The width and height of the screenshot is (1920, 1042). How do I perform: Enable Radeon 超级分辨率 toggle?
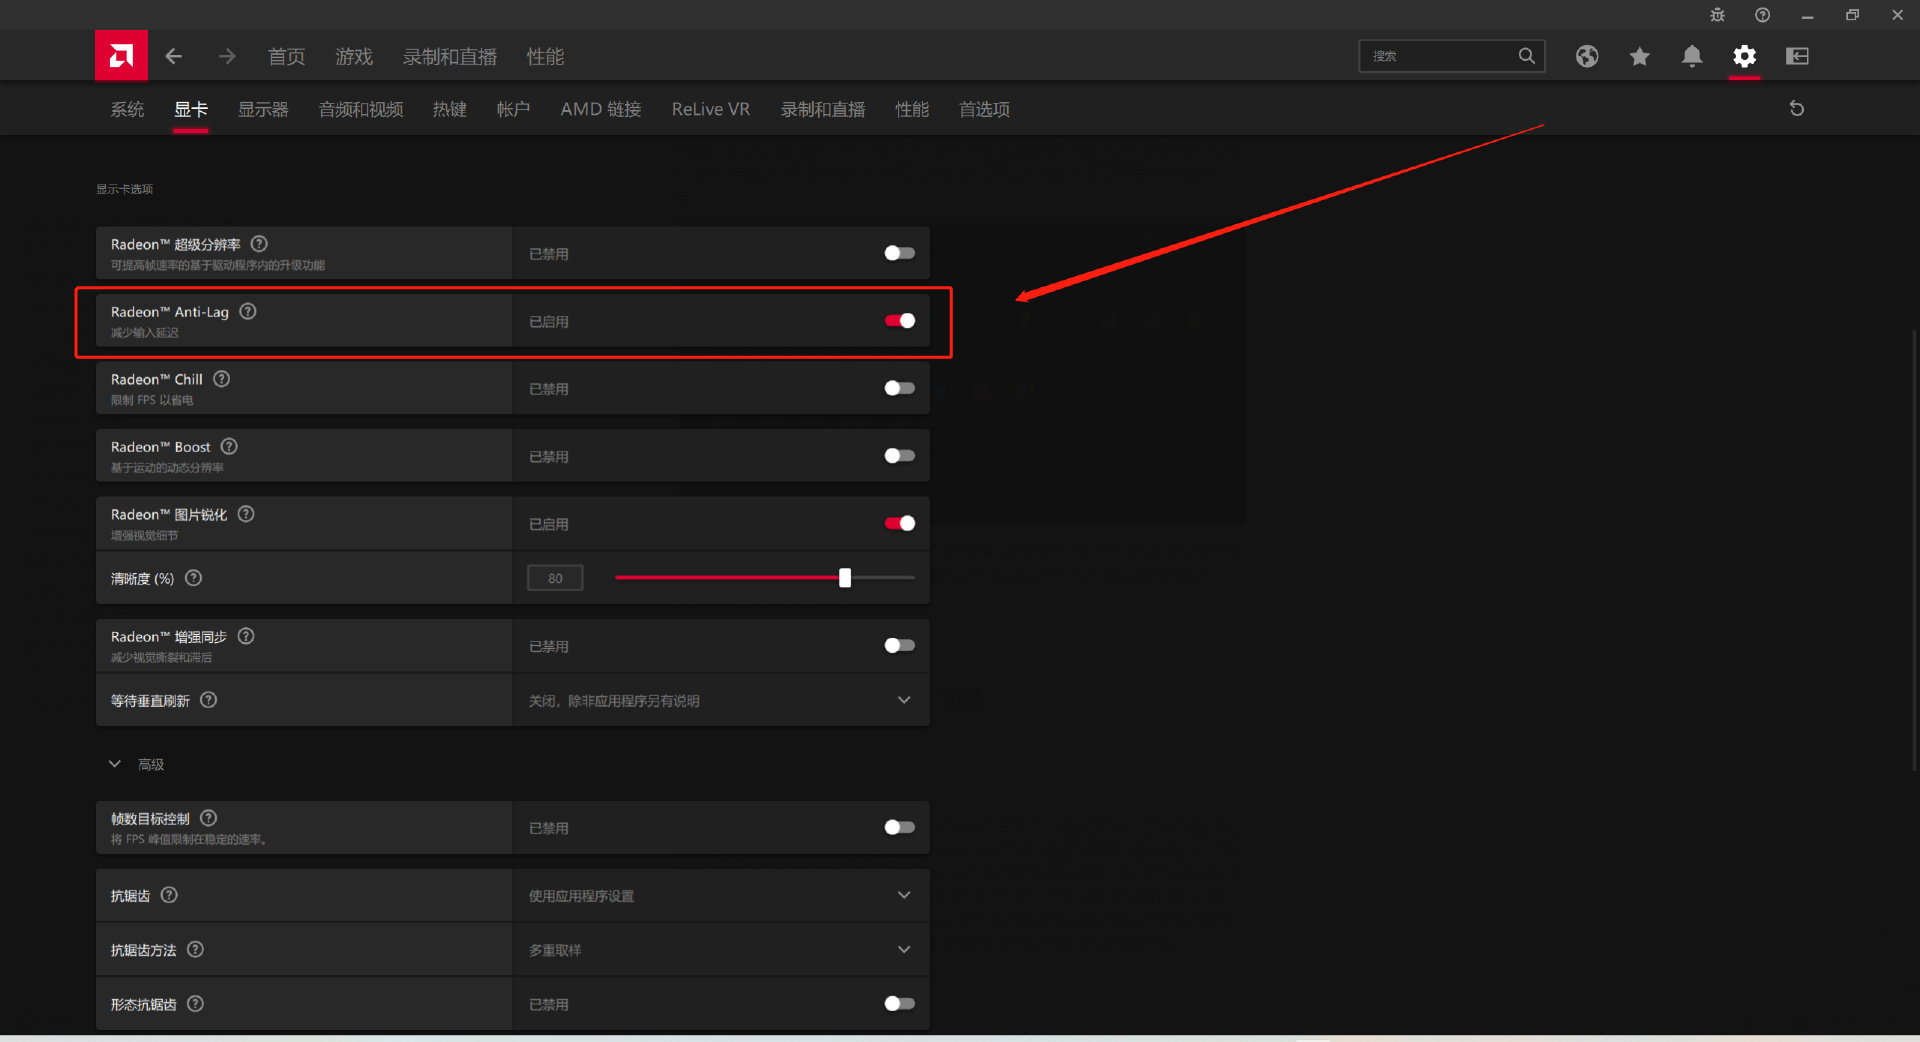[x=899, y=253]
